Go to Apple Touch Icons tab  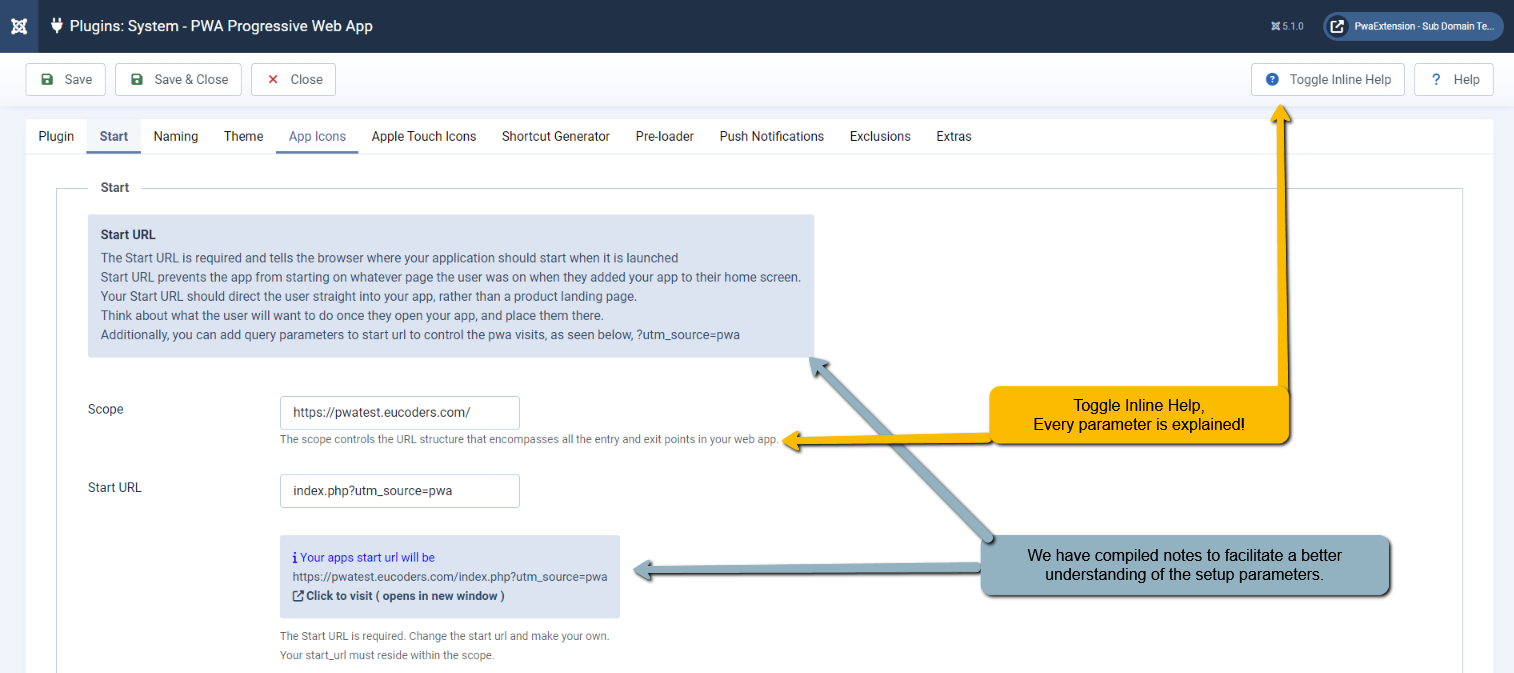pyautogui.click(x=424, y=136)
